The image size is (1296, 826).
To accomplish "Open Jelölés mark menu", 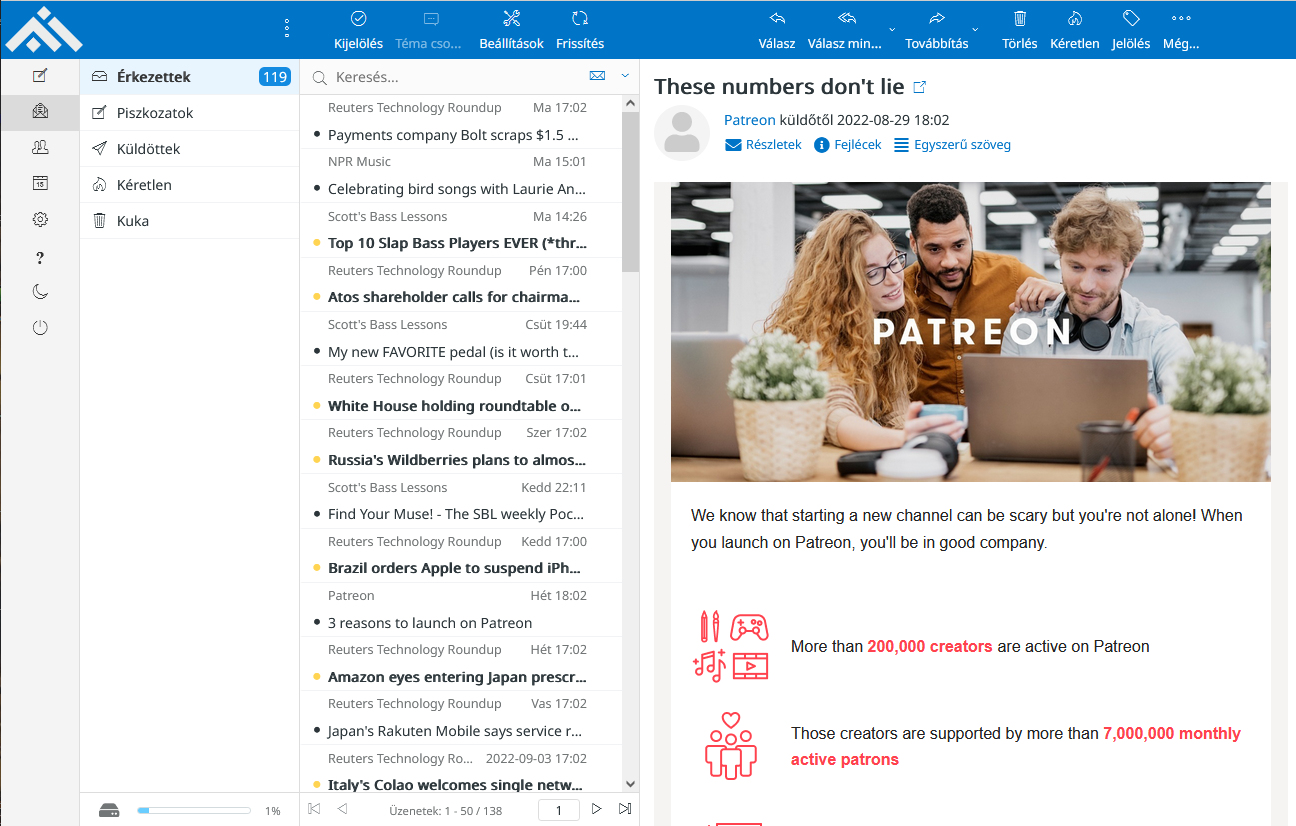I will click(1131, 30).
